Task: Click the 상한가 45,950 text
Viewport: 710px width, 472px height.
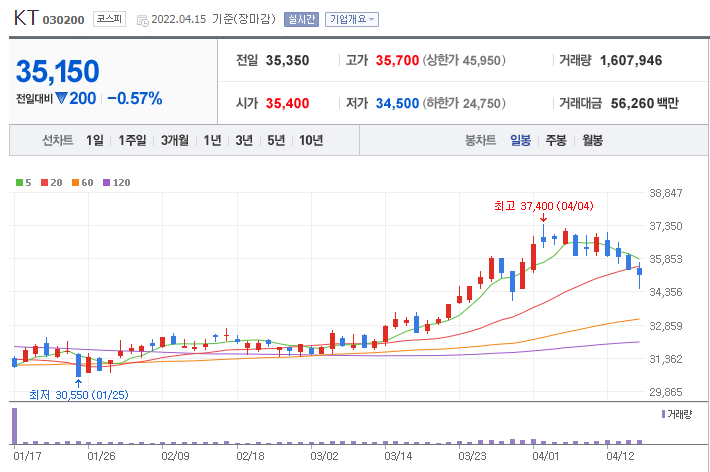Action: coord(464,60)
